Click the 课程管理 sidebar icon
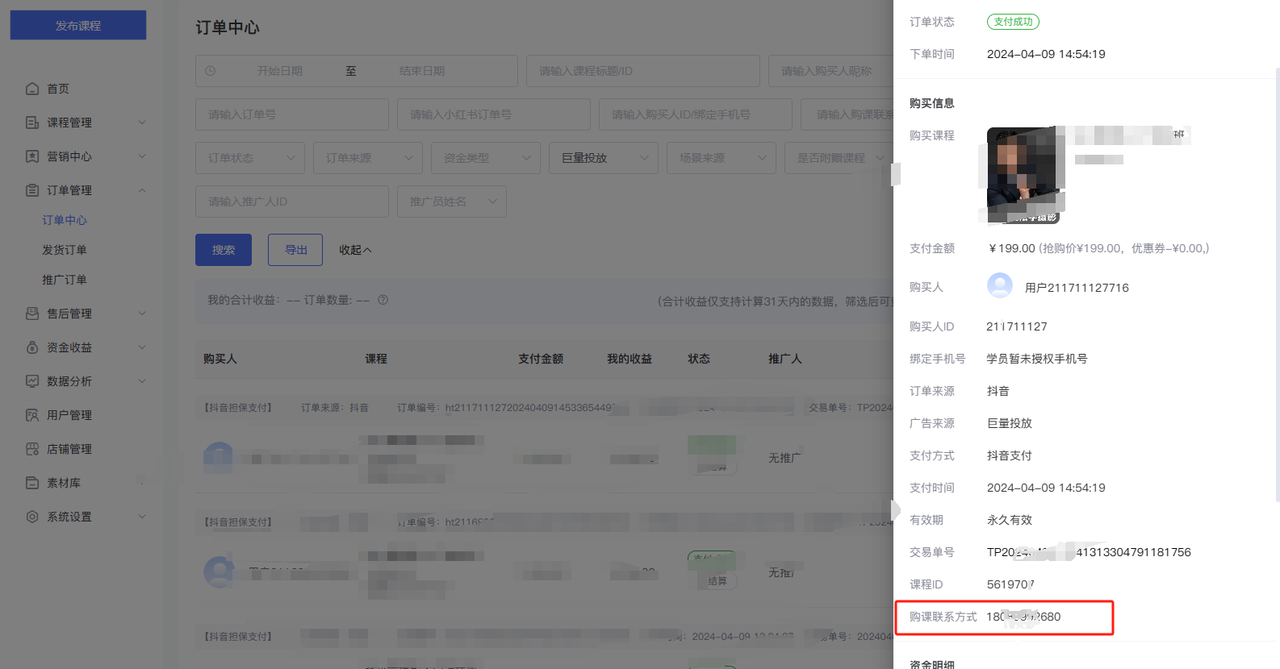 [x=33, y=123]
